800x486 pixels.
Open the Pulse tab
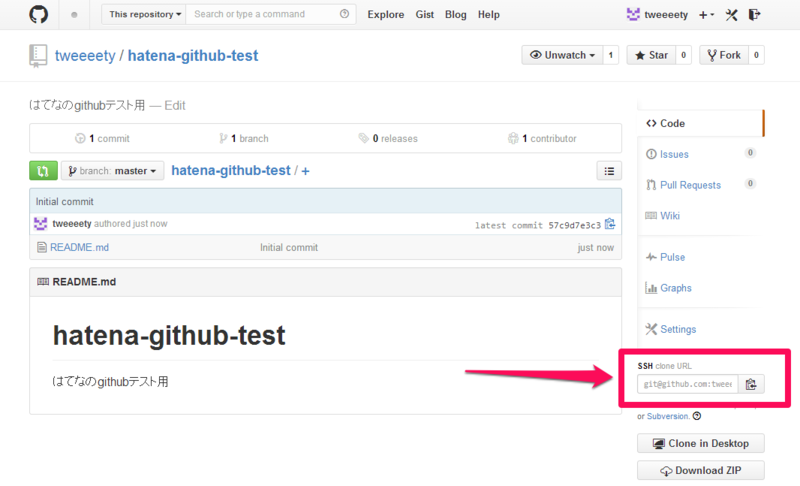pyautogui.click(x=672, y=257)
